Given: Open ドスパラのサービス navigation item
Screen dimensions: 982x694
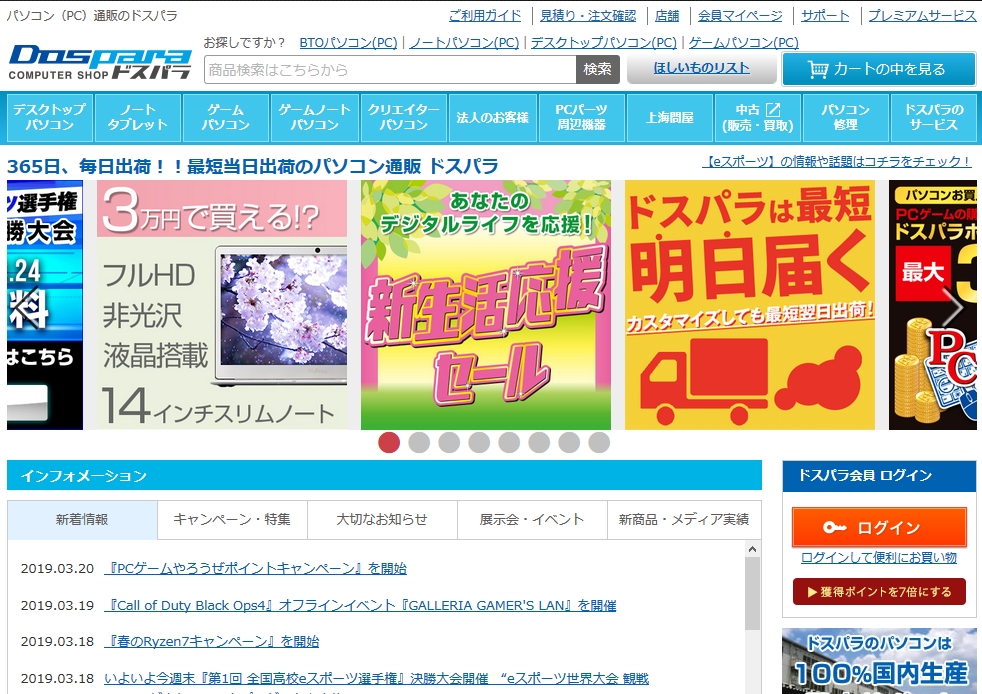Looking at the screenshot, I should pyautogui.click(x=934, y=117).
